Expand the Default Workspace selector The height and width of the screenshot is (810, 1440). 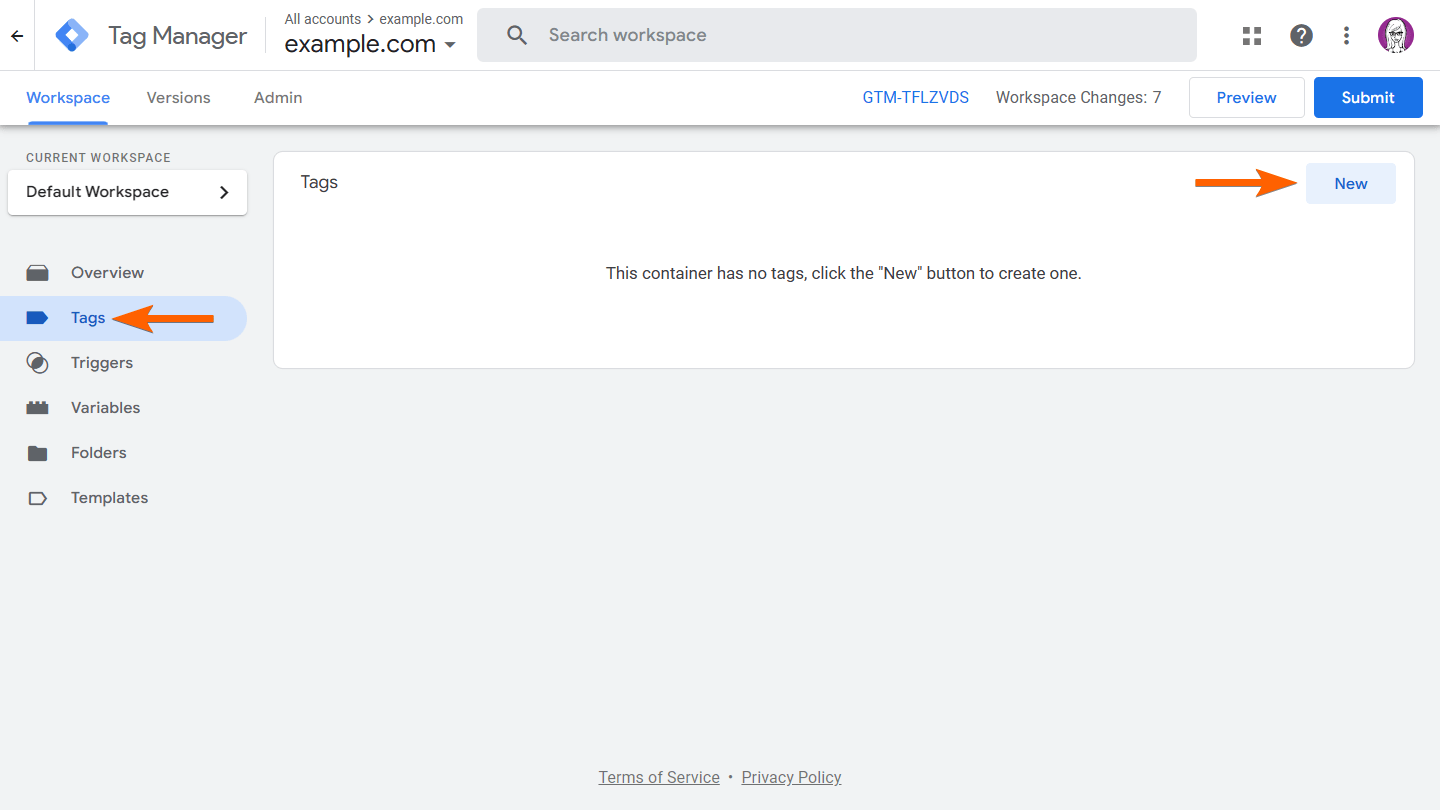click(x=127, y=192)
